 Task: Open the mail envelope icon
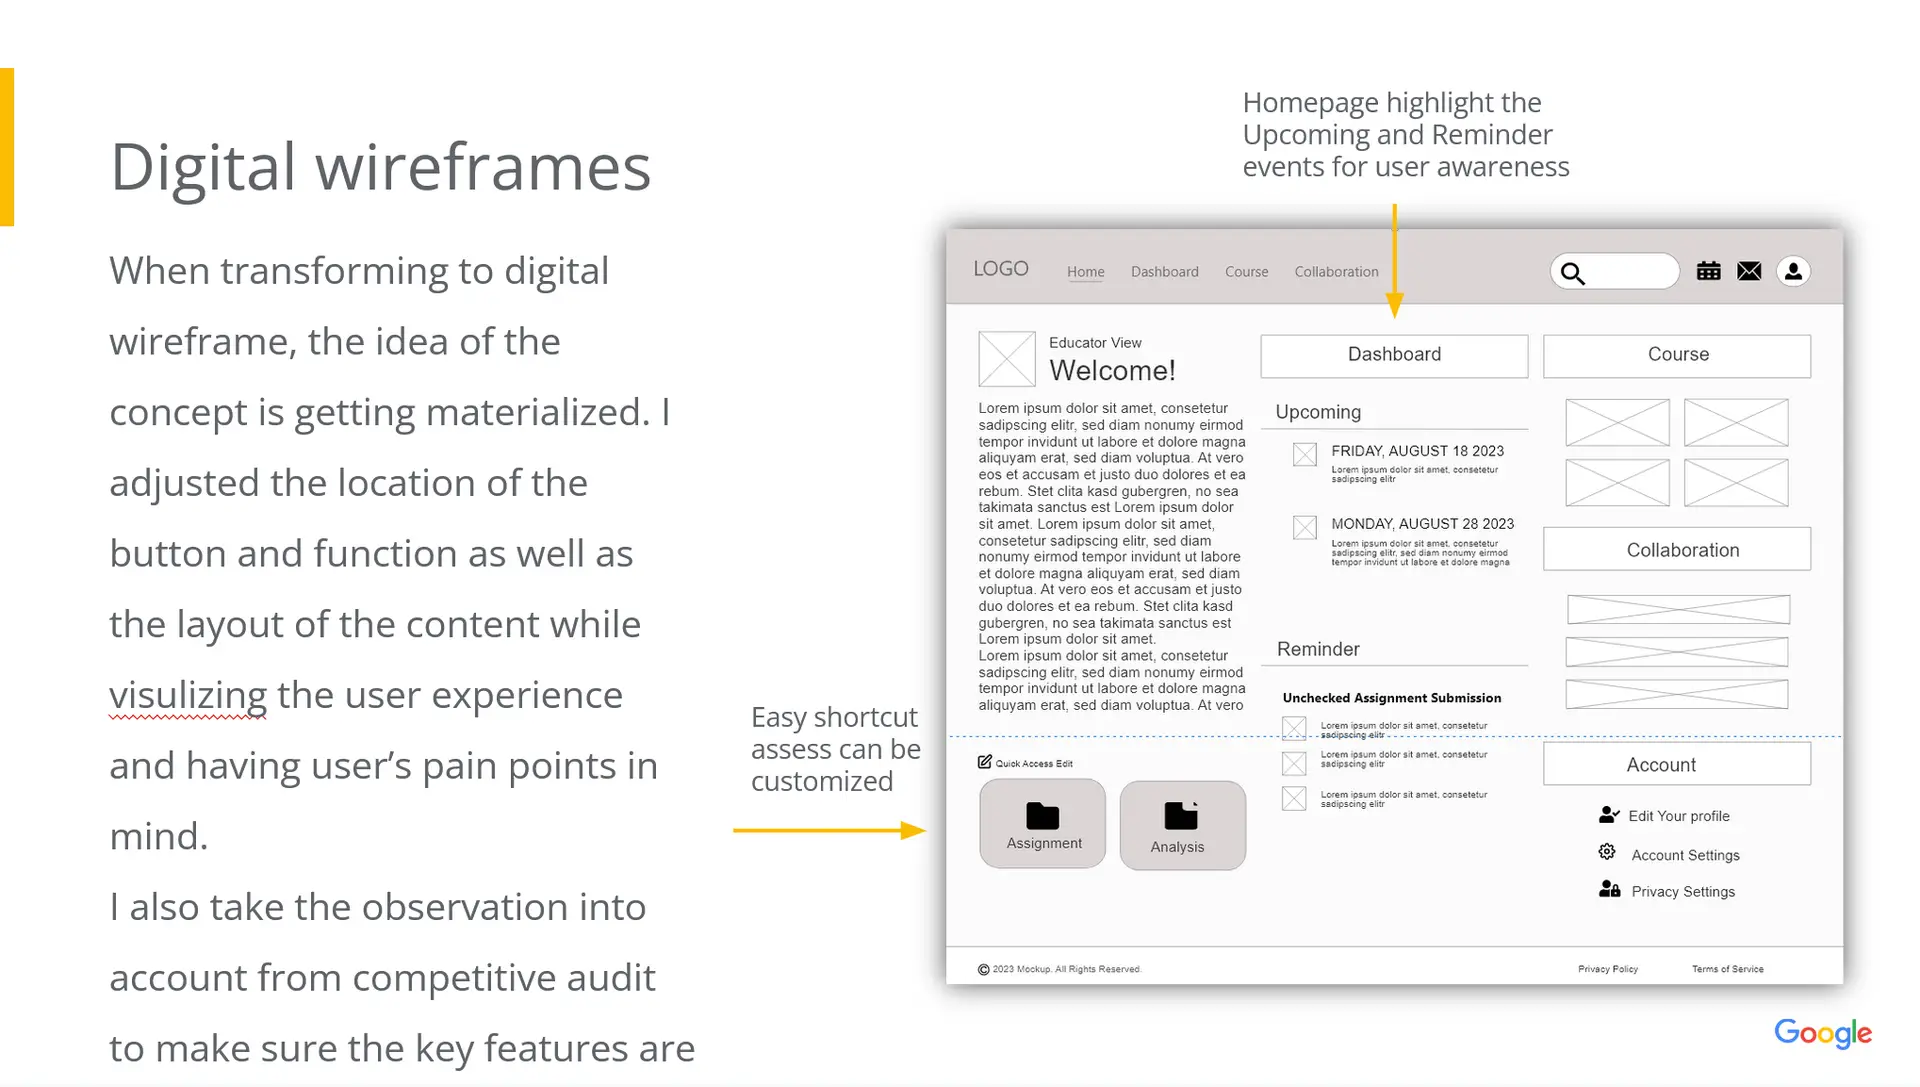[x=1749, y=271]
